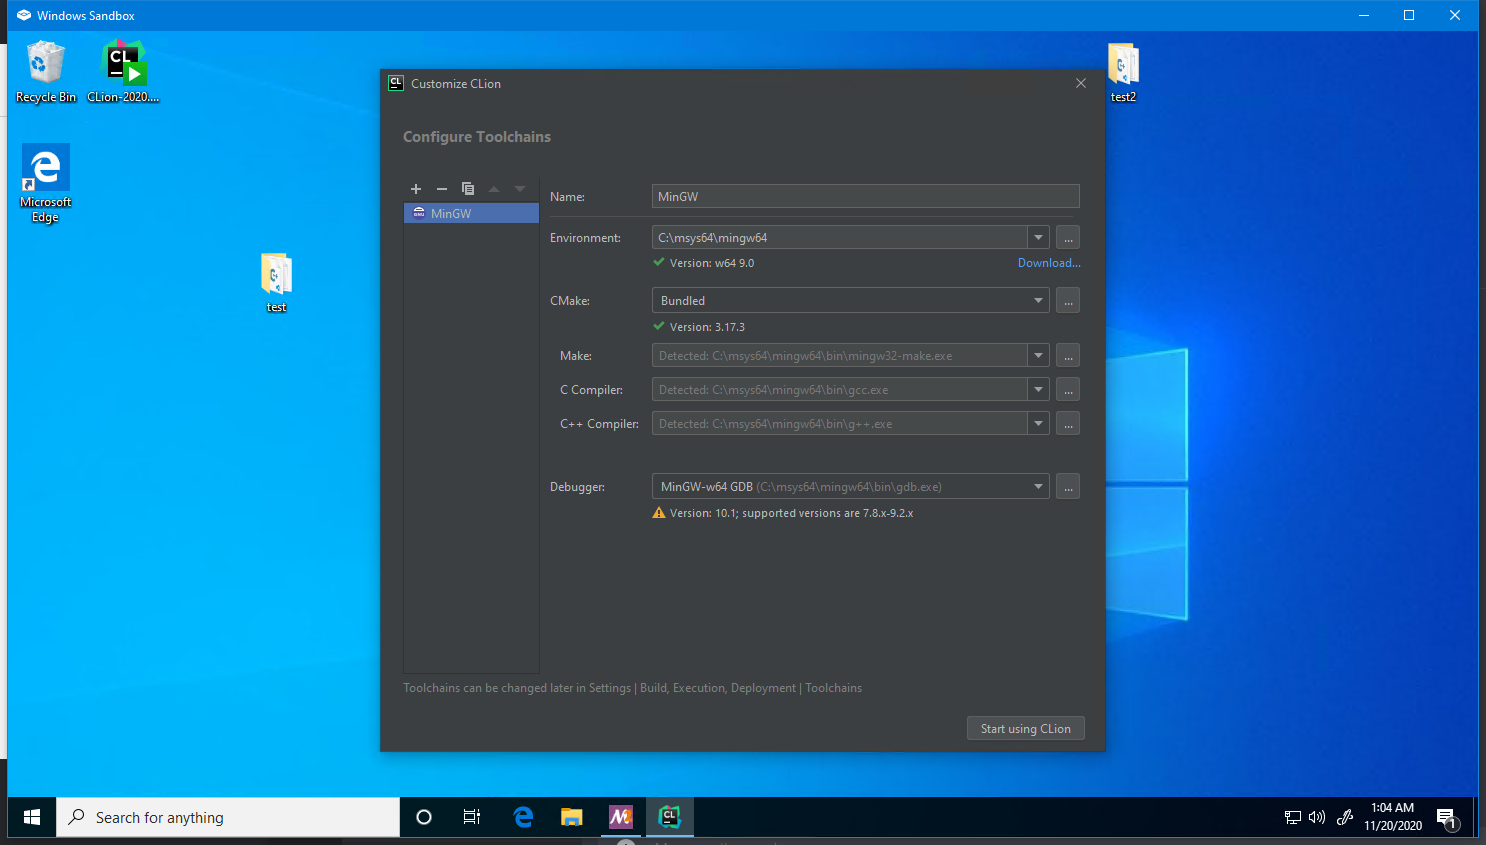Open notification center in taskbar
This screenshot has height=845, width=1486.
1447,818
